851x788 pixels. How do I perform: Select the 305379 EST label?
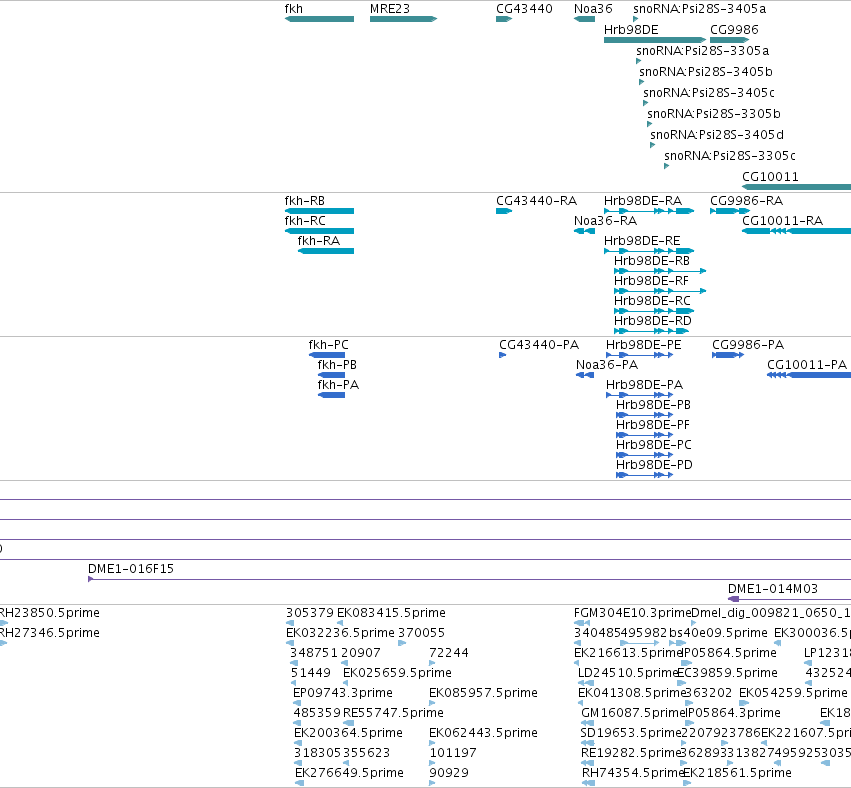[310, 613]
